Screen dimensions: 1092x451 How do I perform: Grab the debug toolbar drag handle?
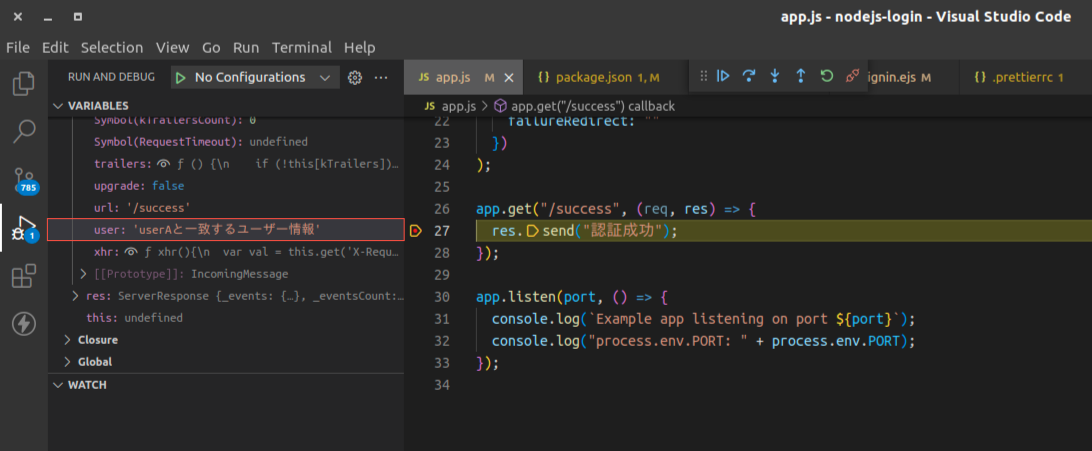703,76
